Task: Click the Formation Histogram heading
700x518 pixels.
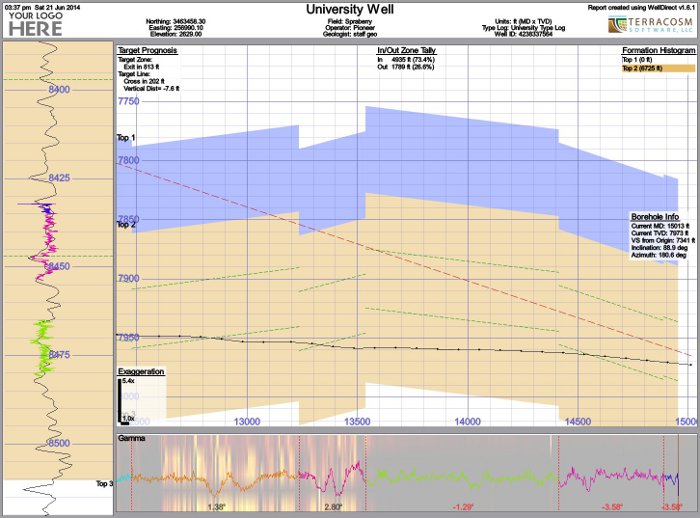Action: [658, 50]
